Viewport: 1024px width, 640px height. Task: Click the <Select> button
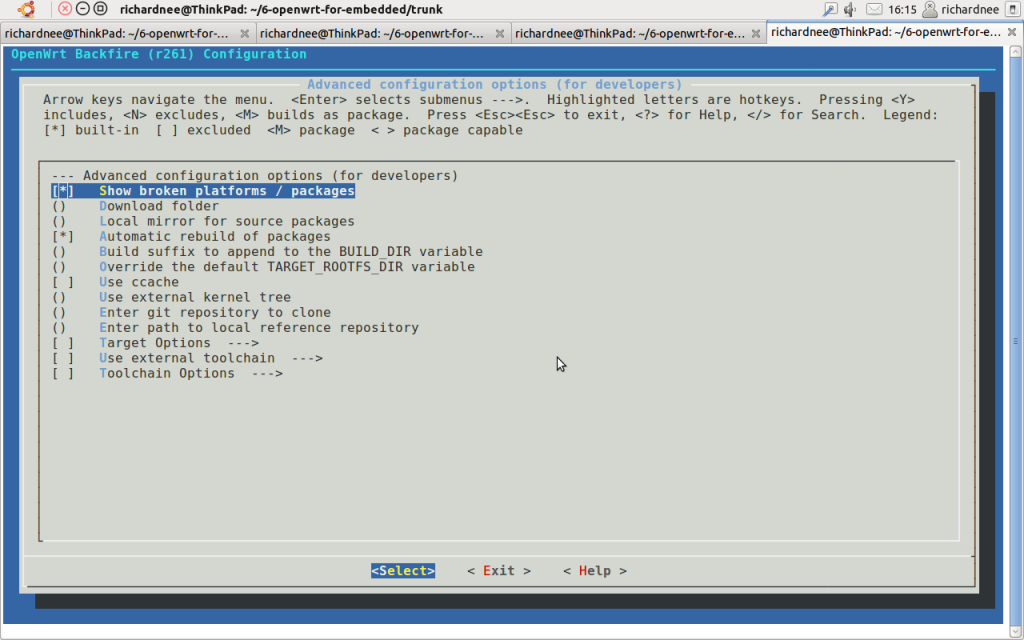[x=403, y=571]
